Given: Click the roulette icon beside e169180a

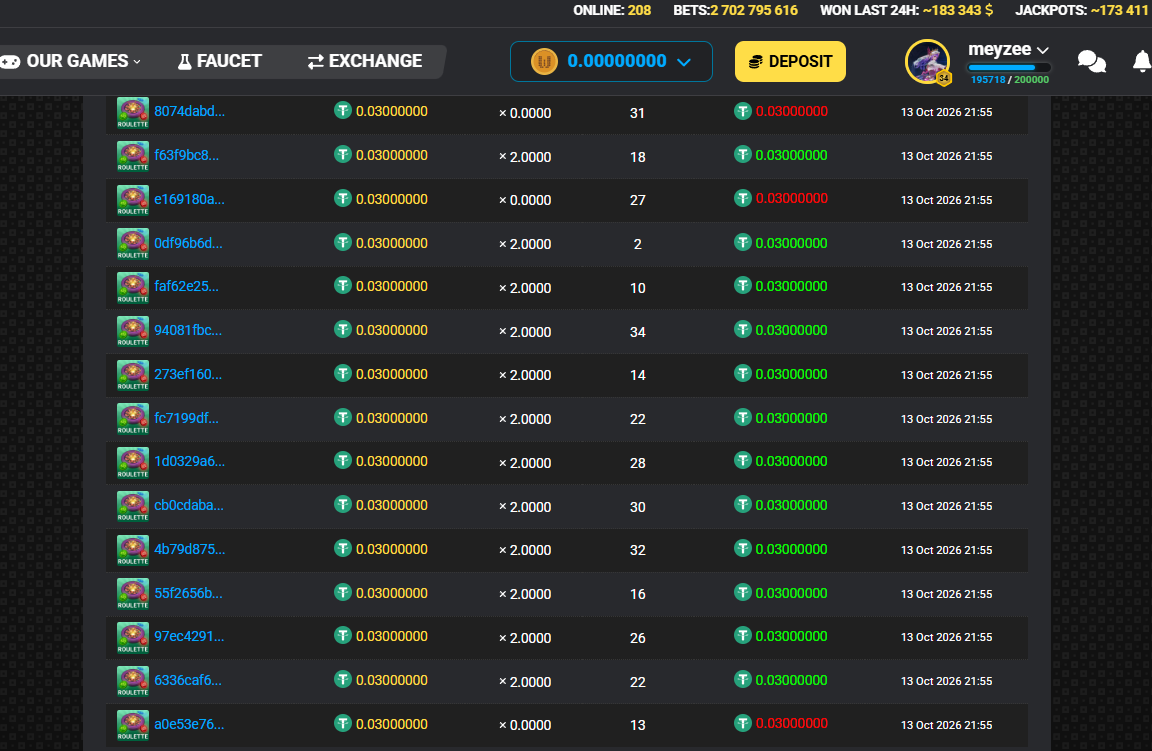Looking at the screenshot, I should (x=133, y=200).
